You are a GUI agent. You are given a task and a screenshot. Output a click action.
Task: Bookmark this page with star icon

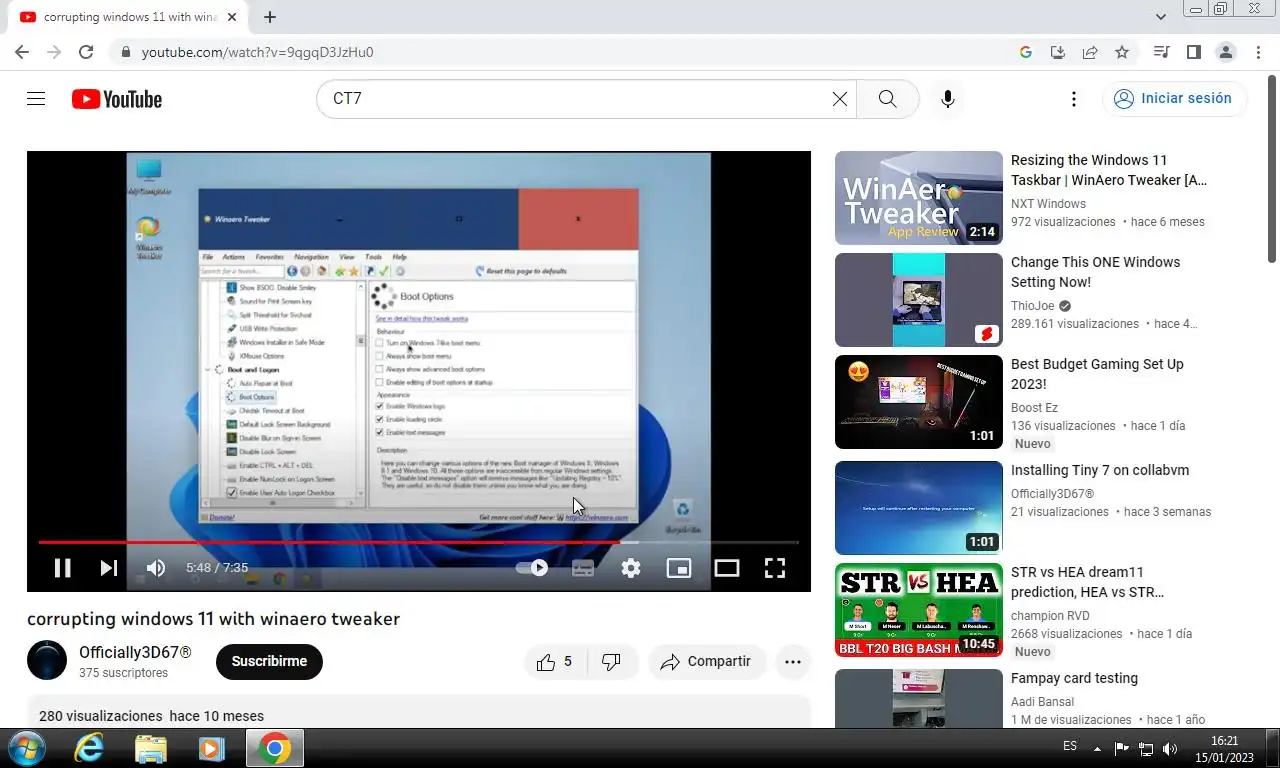coord(1122,52)
